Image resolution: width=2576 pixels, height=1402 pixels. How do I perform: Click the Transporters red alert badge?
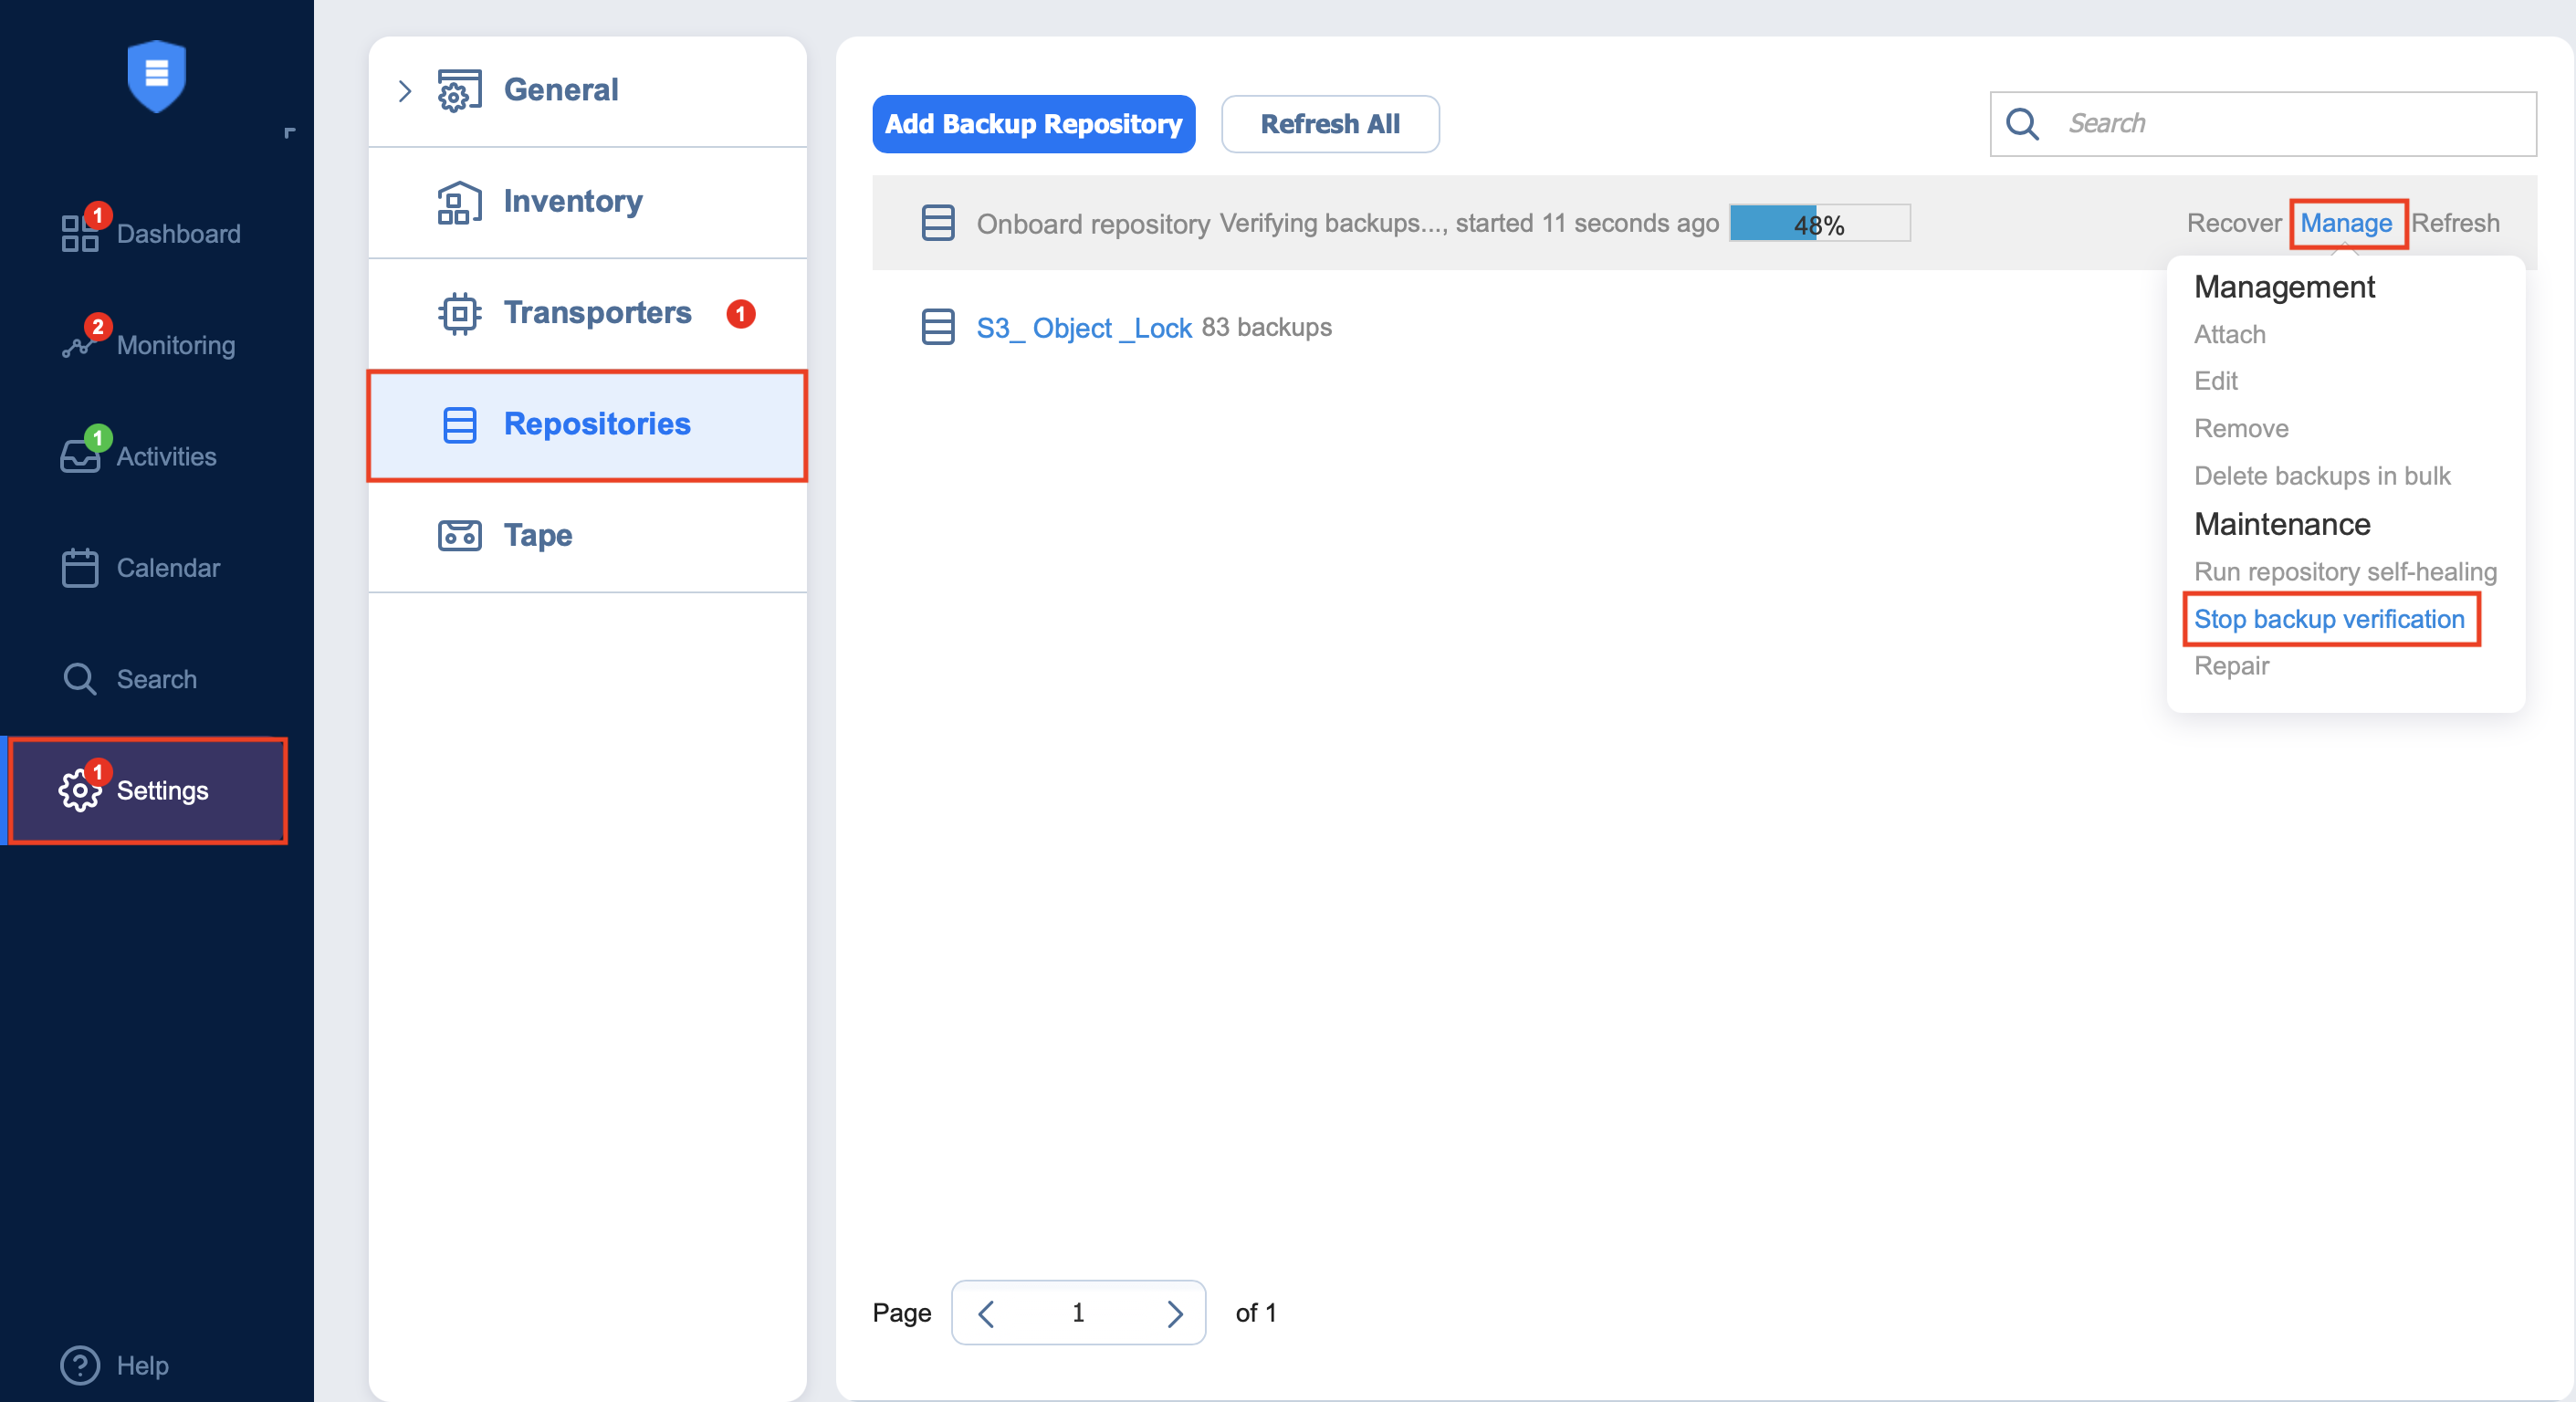click(741, 313)
